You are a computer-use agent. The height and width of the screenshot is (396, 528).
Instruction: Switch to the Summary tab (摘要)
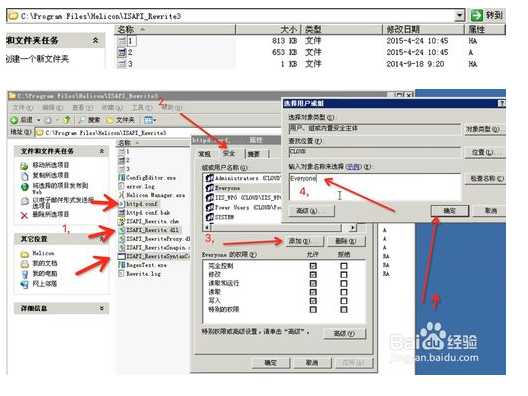tap(254, 154)
